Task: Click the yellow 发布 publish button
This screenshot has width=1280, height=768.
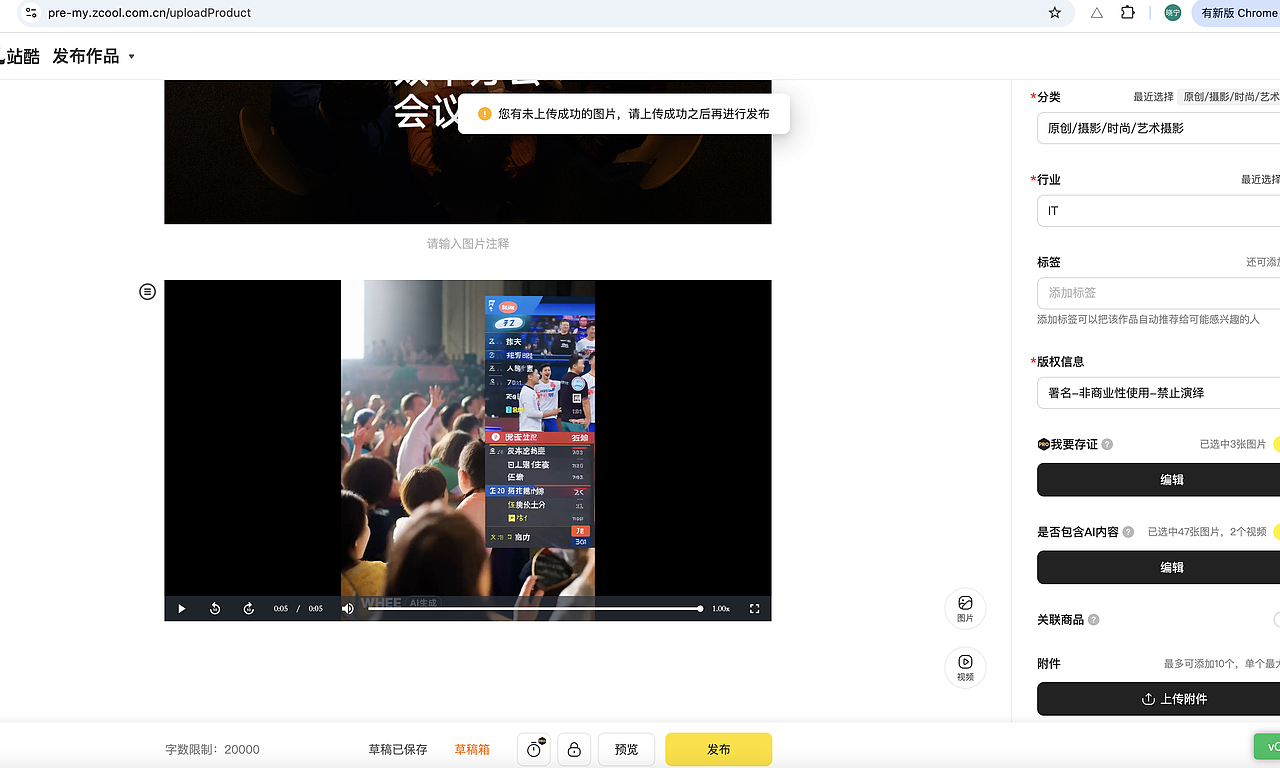Action: pos(718,749)
